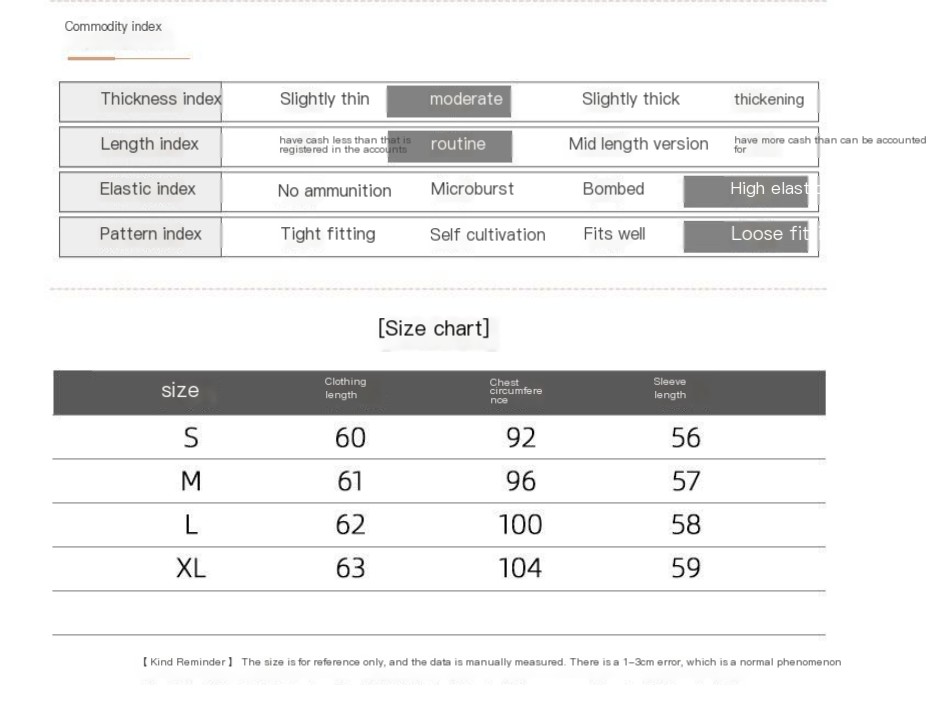Choose the 'Slightly thin' thickness option

click(x=324, y=99)
